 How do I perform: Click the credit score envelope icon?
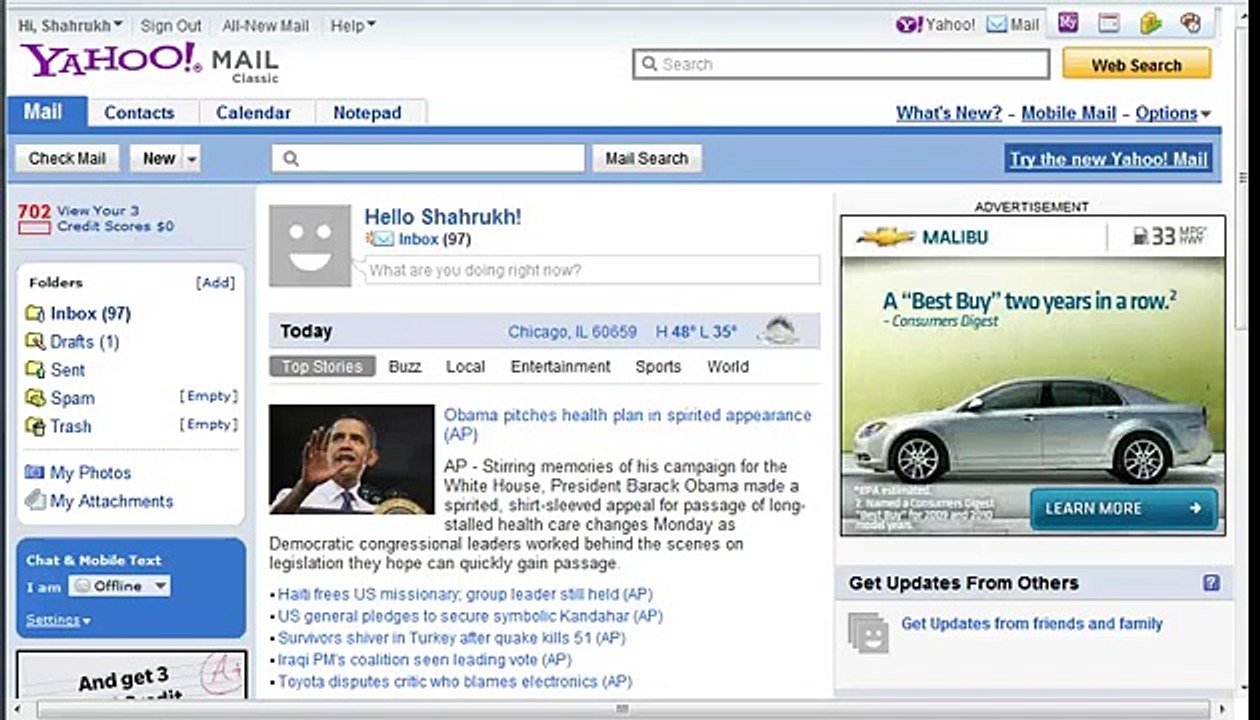[34, 228]
